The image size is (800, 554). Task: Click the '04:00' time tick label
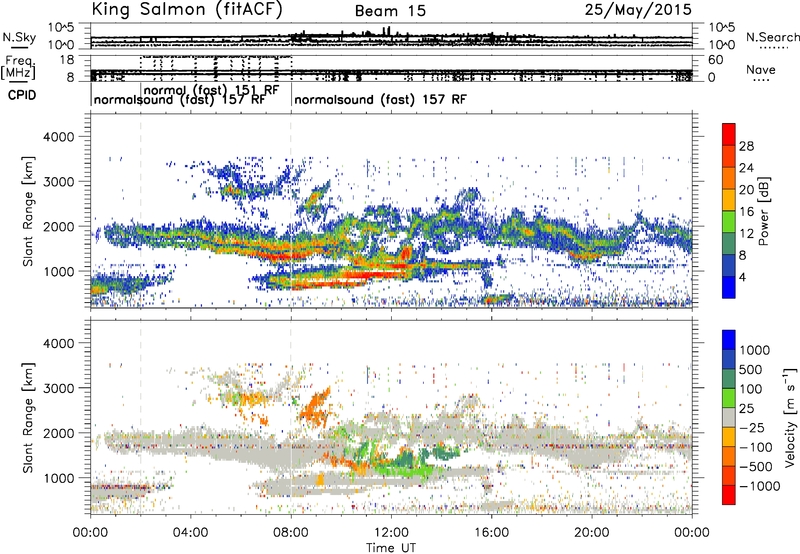191,533
